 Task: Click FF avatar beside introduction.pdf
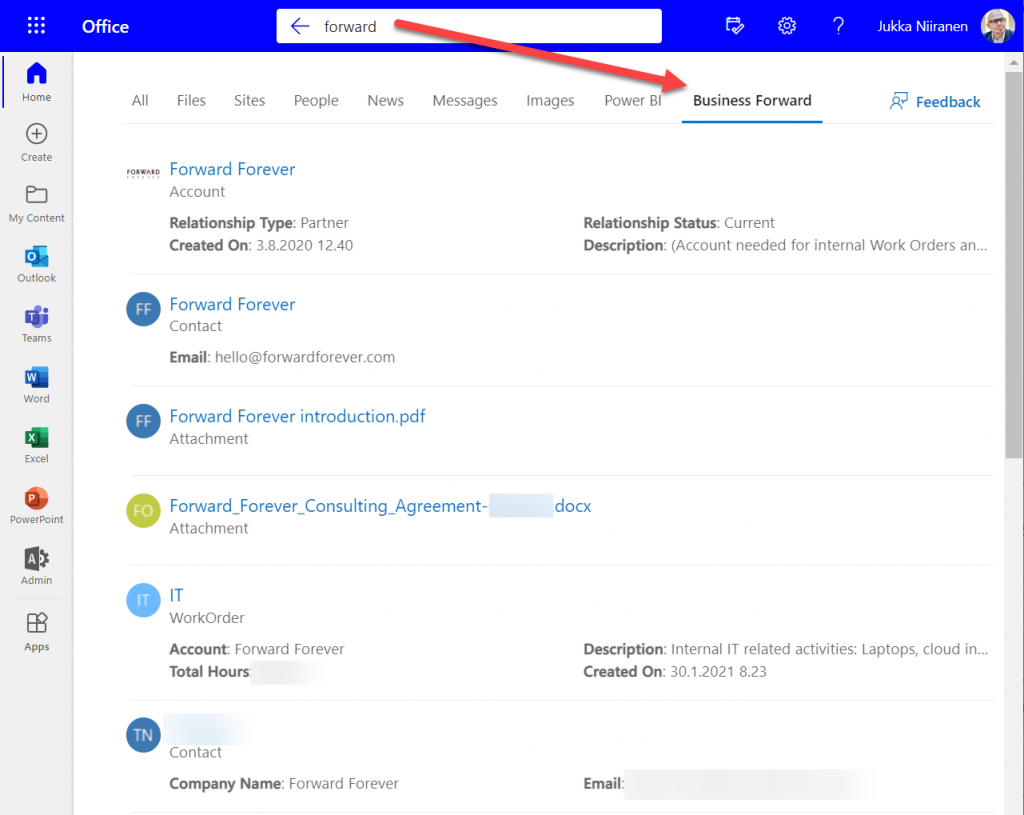143,421
